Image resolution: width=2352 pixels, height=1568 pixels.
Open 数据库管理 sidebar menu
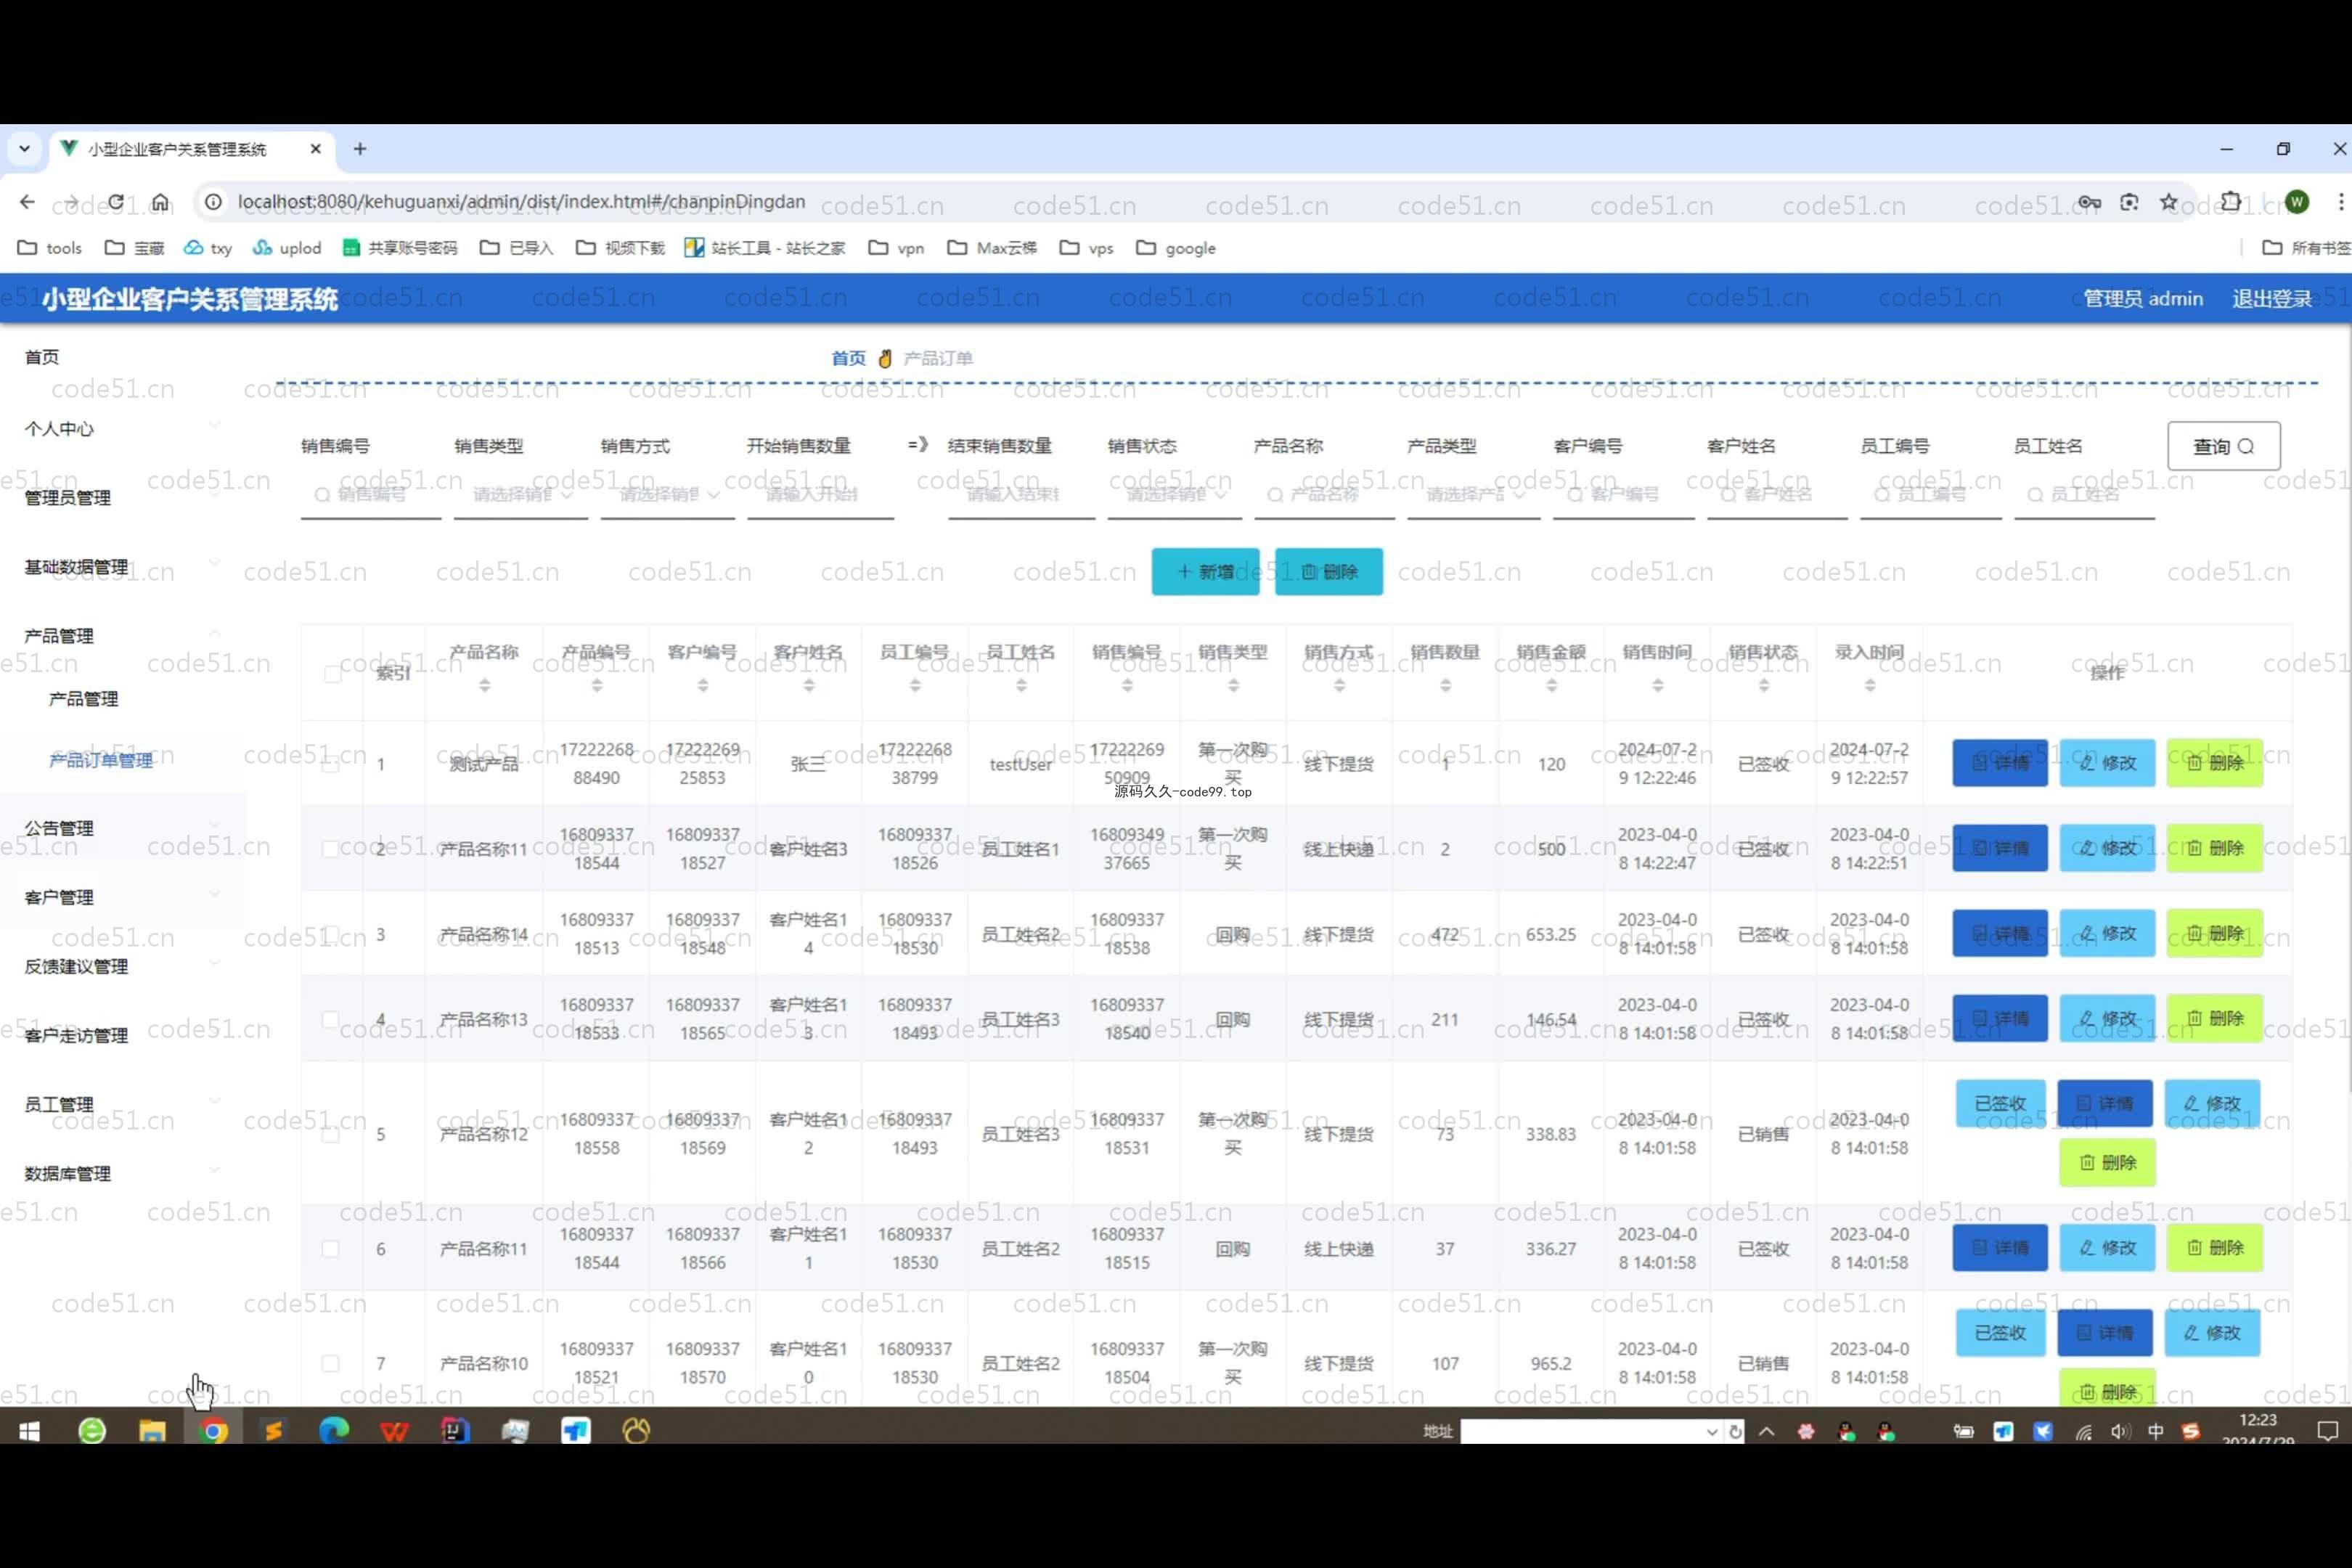(122, 1173)
